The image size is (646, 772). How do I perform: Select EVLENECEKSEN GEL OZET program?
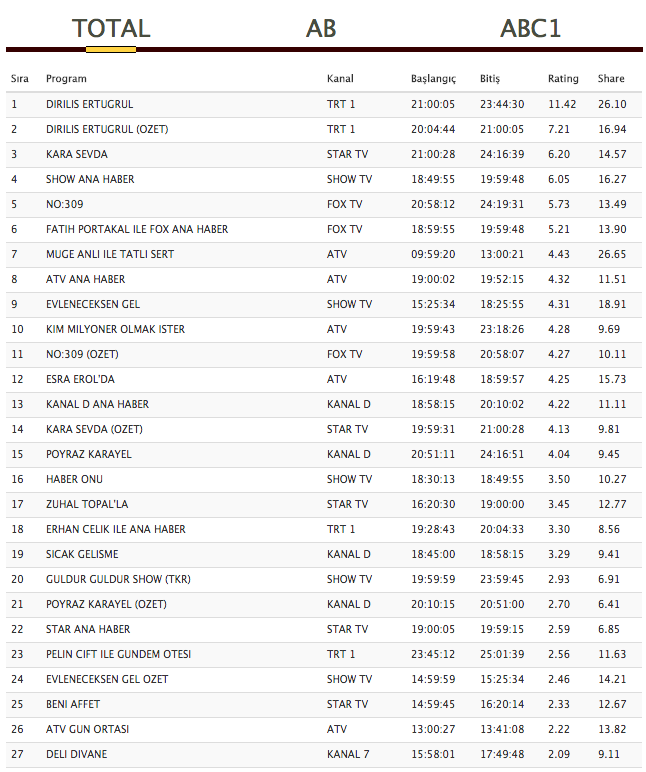[x=107, y=679]
